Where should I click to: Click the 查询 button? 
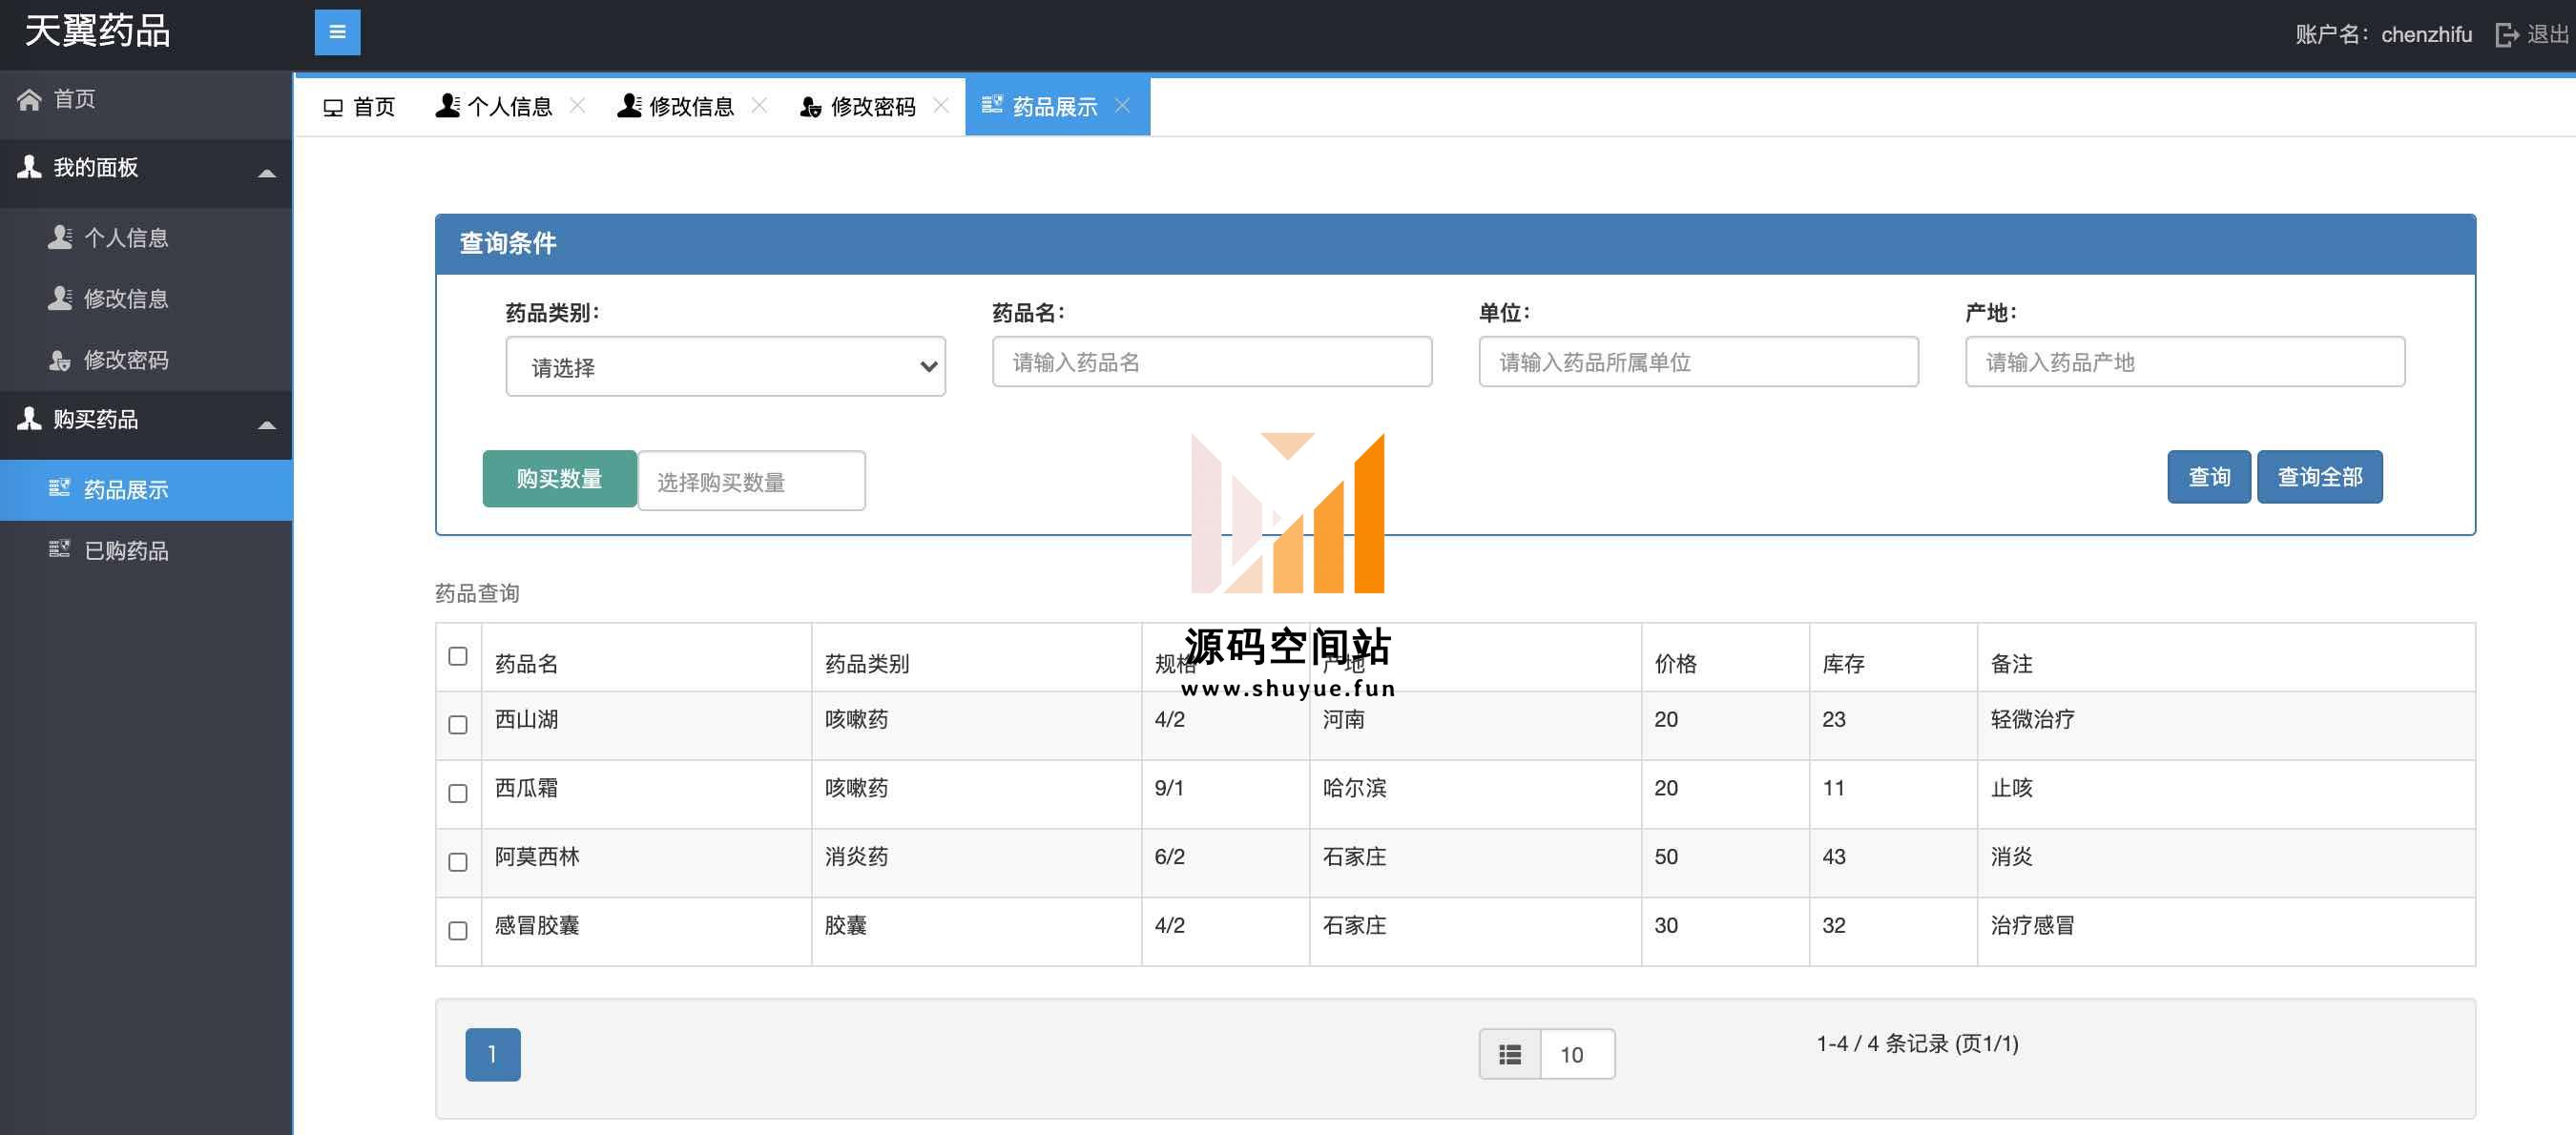[2208, 477]
